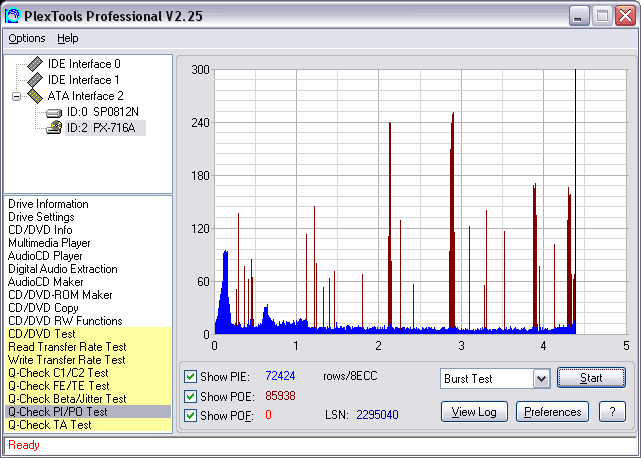Open the Help menu
Viewport: 641px width, 458px height.
[x=67, y=38]
